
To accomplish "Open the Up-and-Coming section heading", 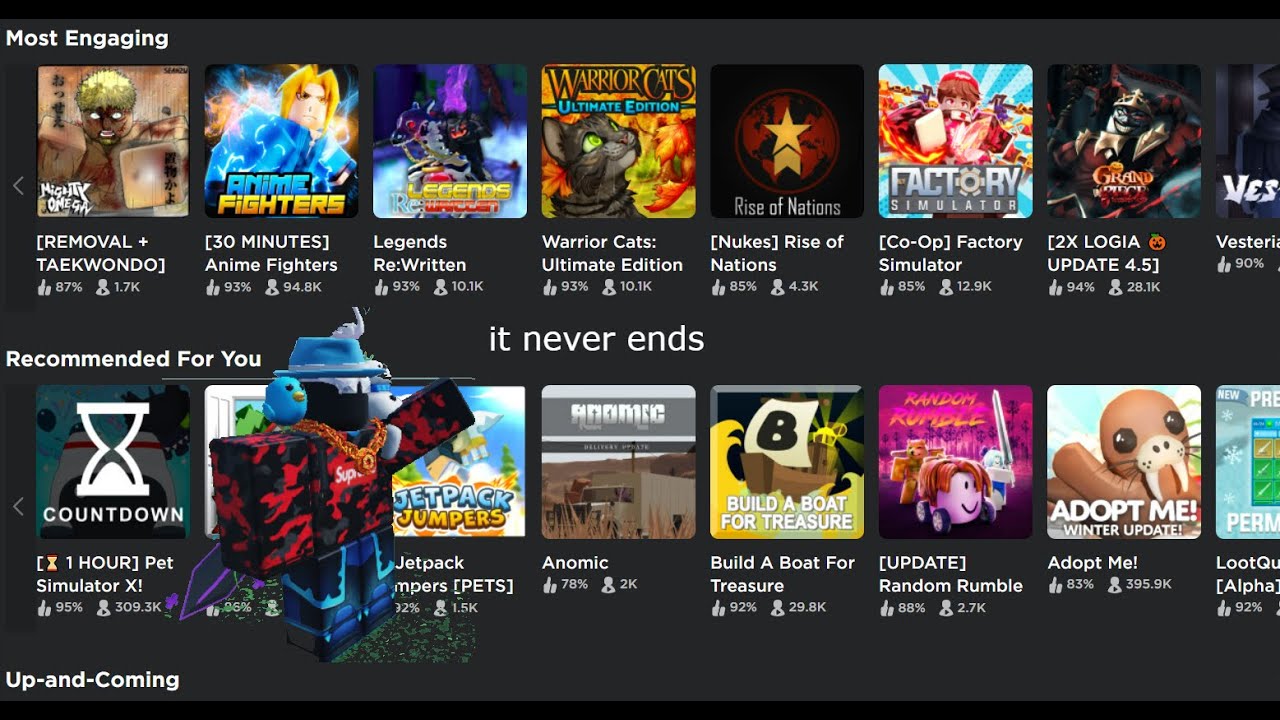I will point(92,680).
